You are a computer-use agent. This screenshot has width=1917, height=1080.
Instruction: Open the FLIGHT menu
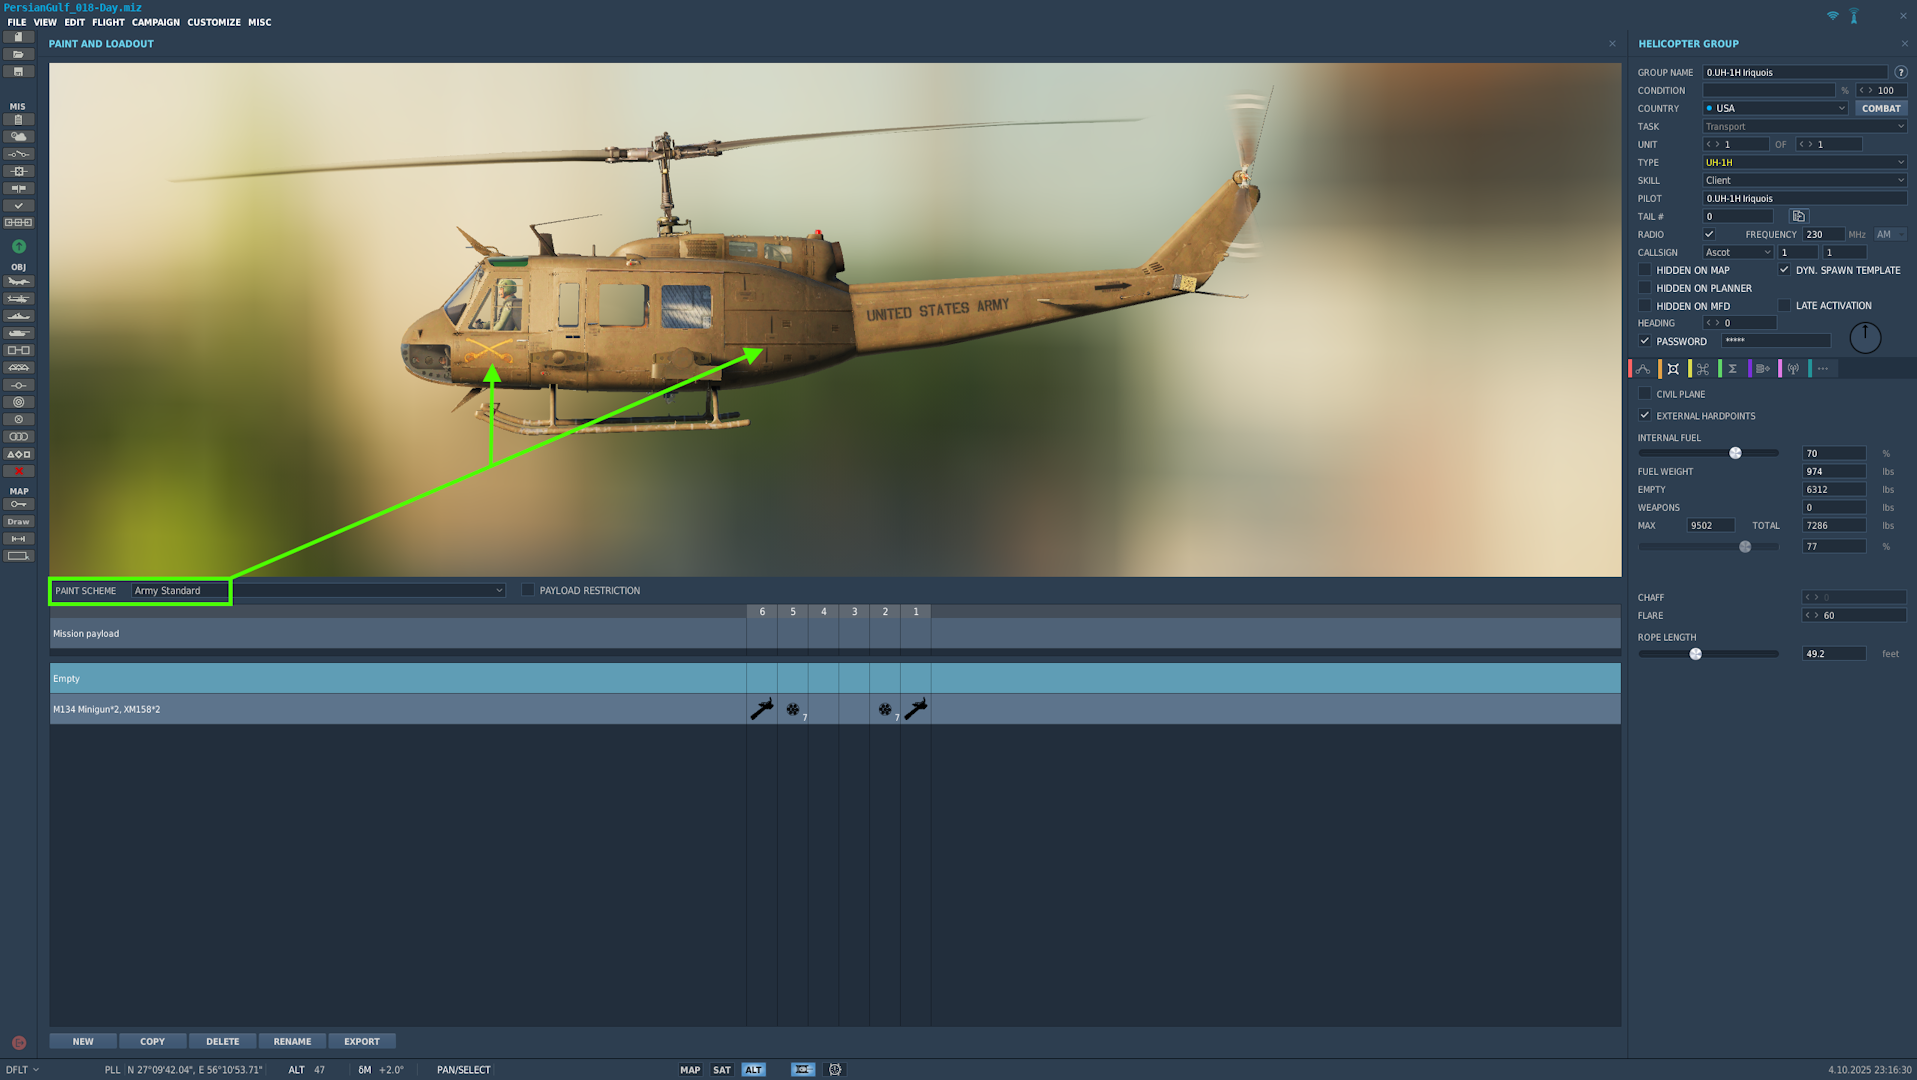tap(108, 22)
